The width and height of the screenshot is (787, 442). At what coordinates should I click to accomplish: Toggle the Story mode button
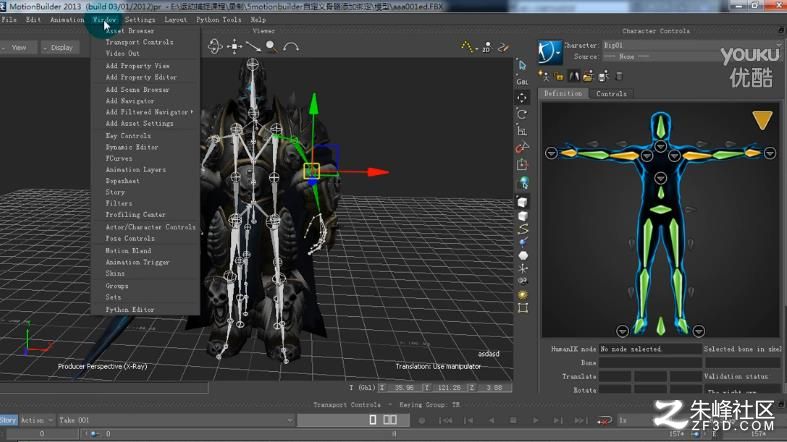(9, 420)
